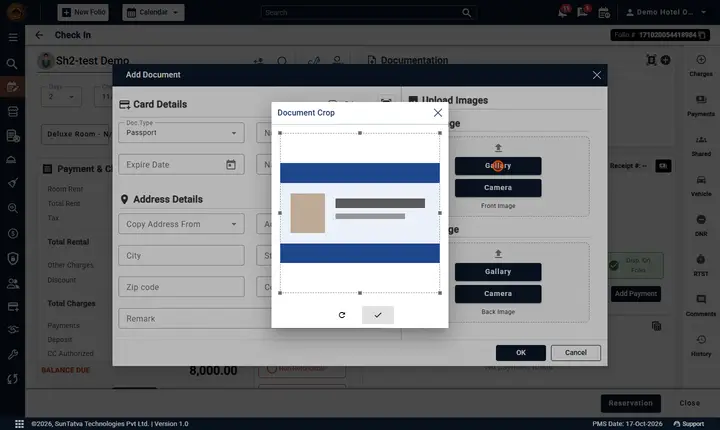Select top-left crop handle
Screen dimensions: 720x430
click(280, 133)
